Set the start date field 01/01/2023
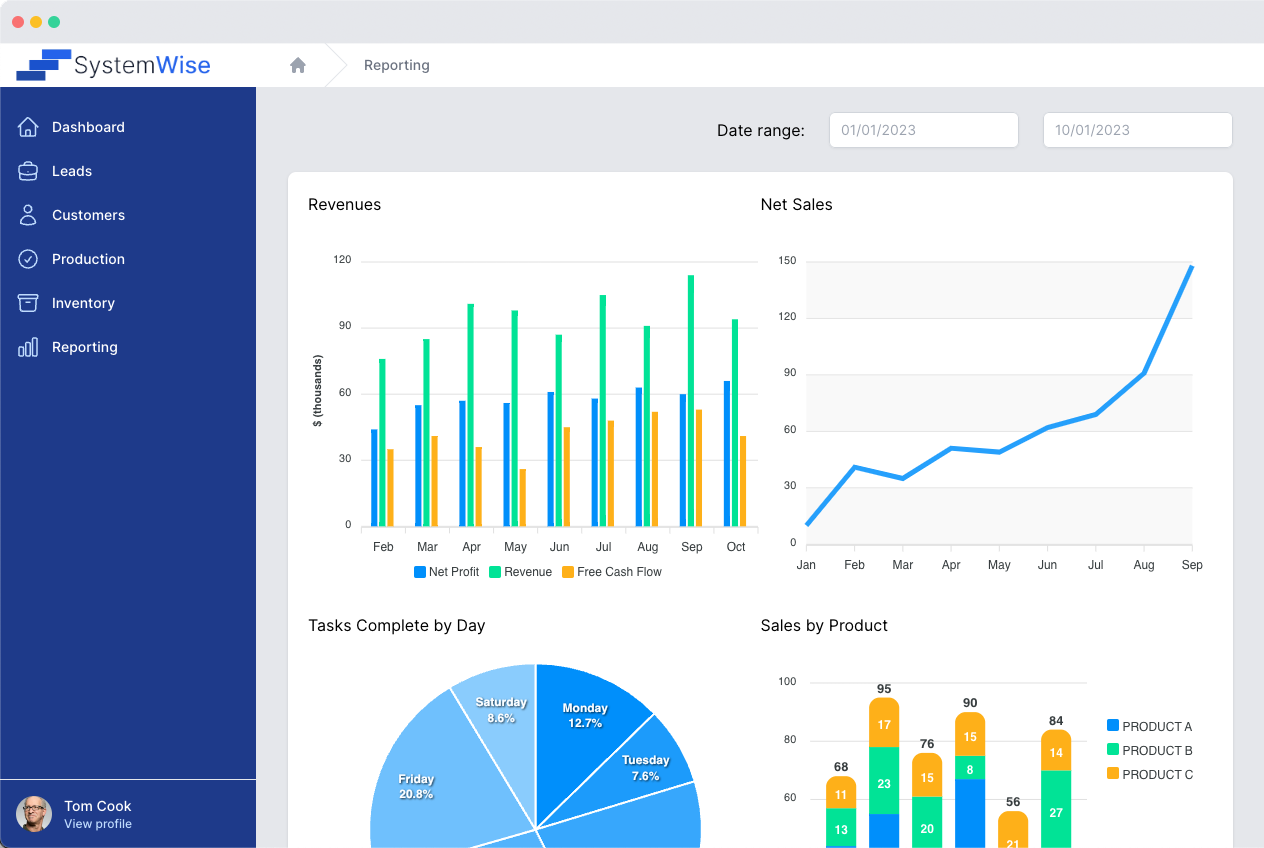The height and width of the screenshot is (848, 1264). coord(924,130)
